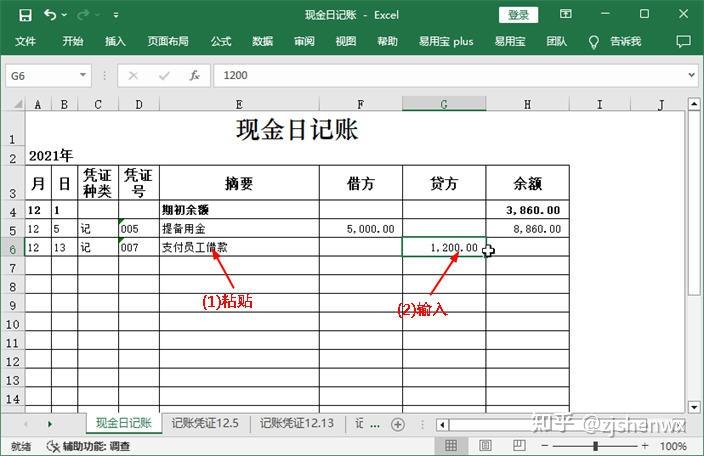
Task: Click the 登录 sign-in button
Action: click(518, 15)
